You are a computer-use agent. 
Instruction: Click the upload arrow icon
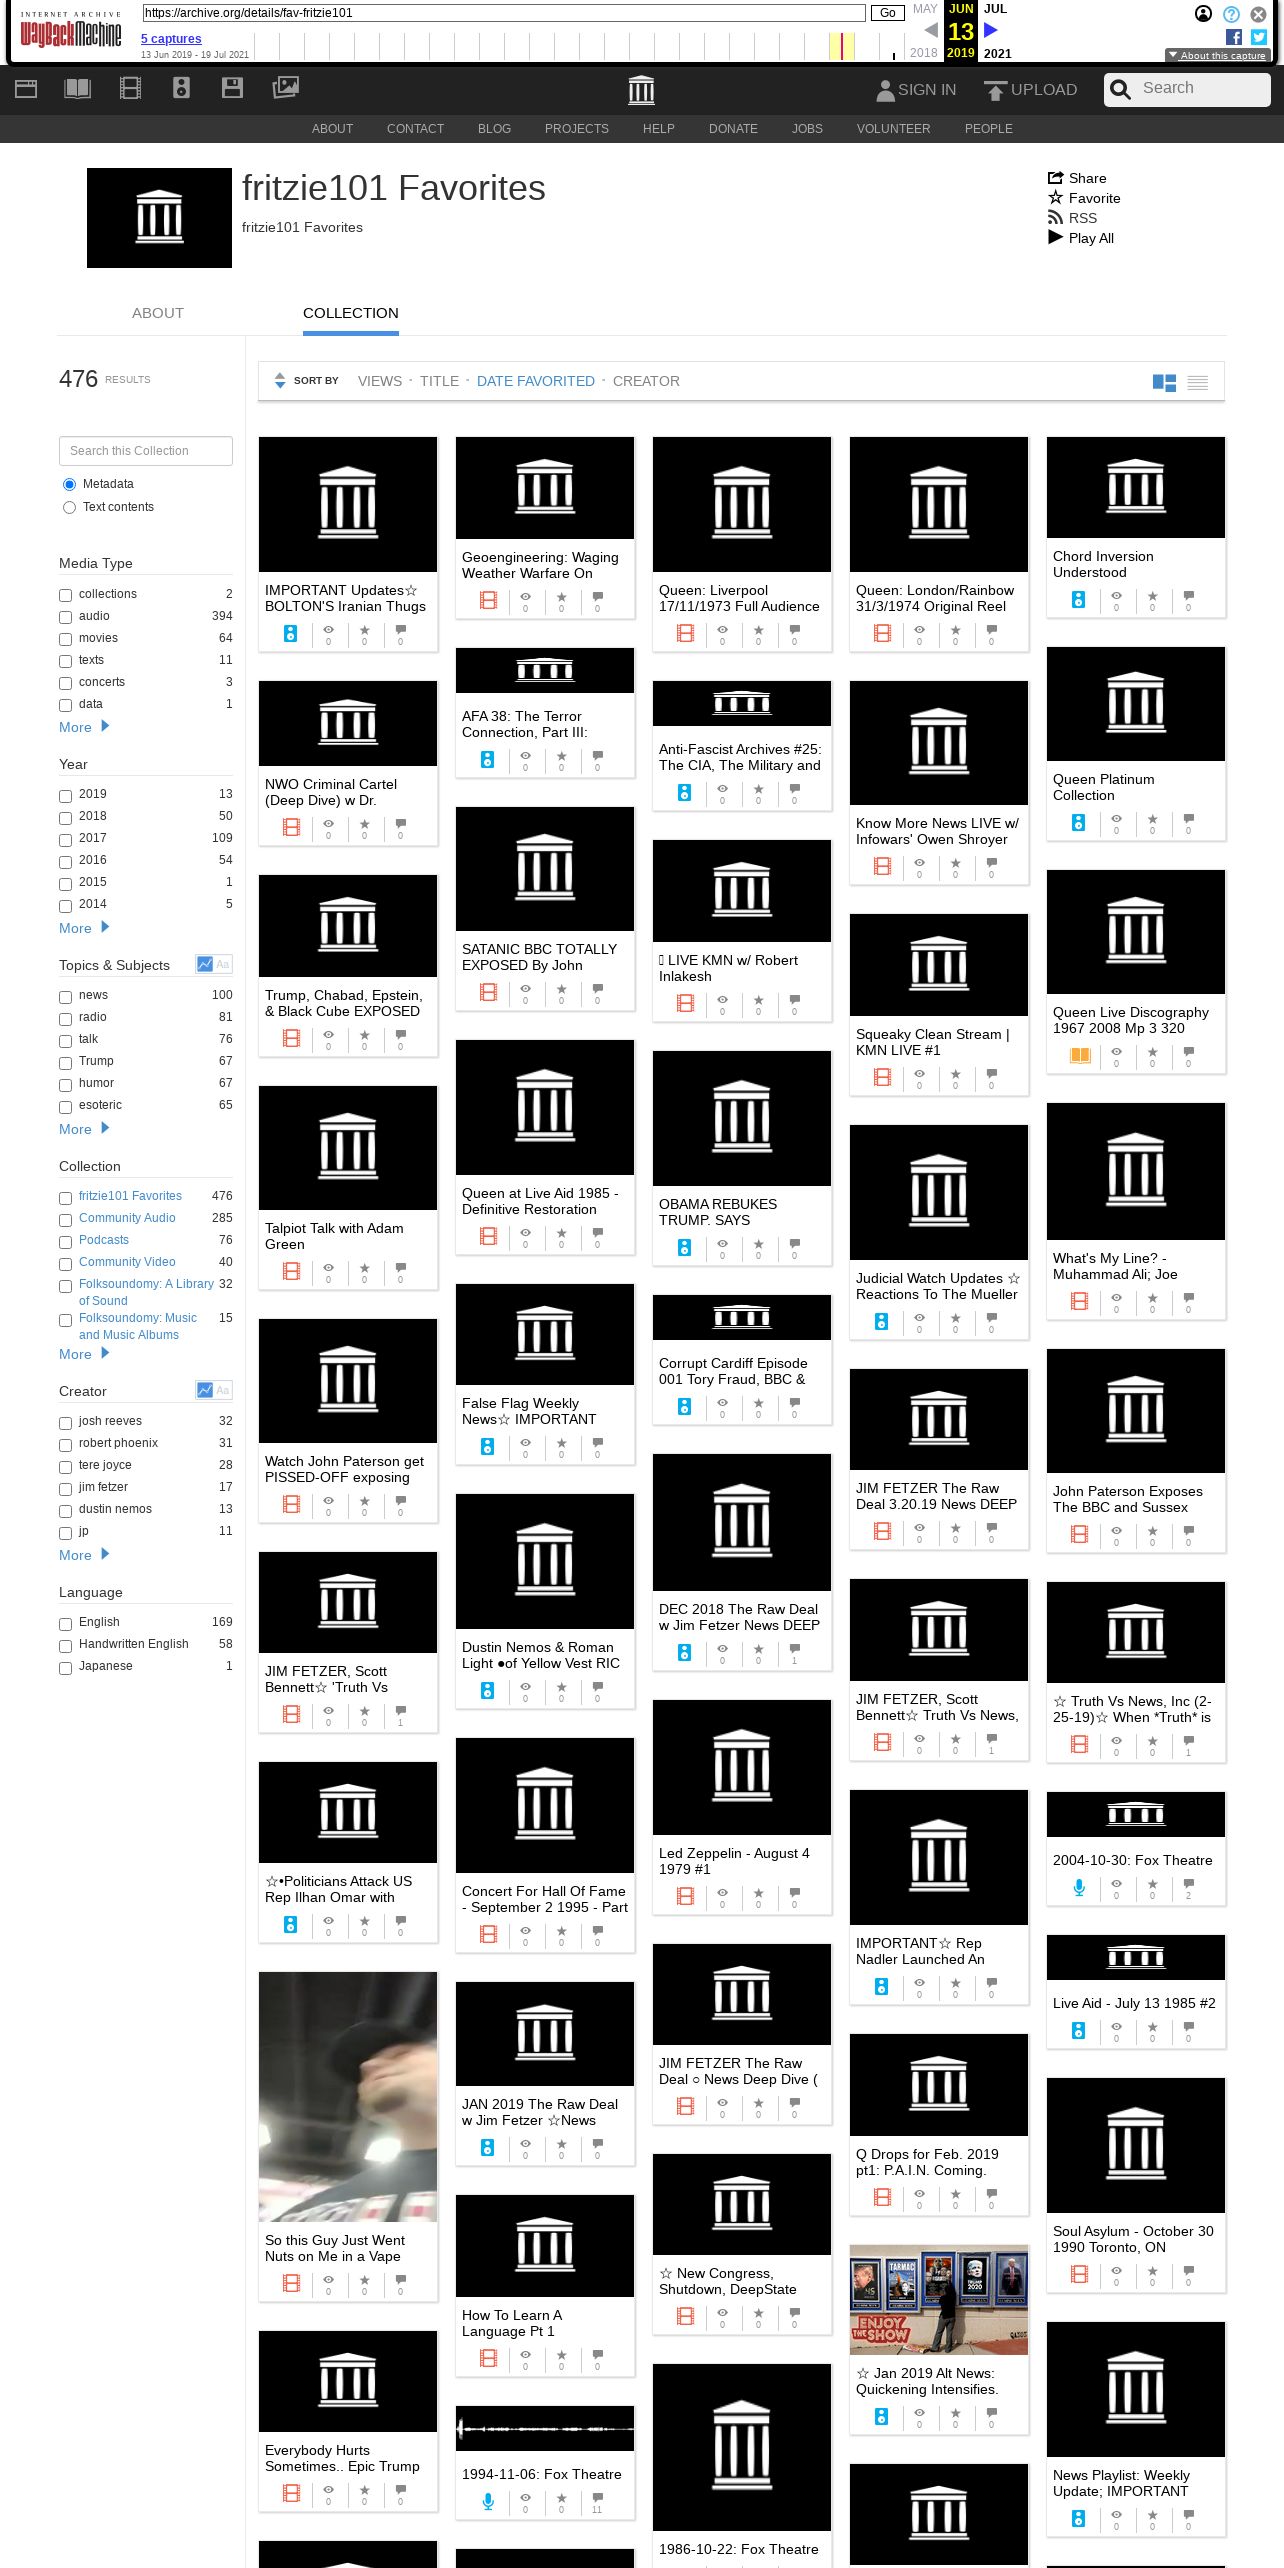(995, 90)
